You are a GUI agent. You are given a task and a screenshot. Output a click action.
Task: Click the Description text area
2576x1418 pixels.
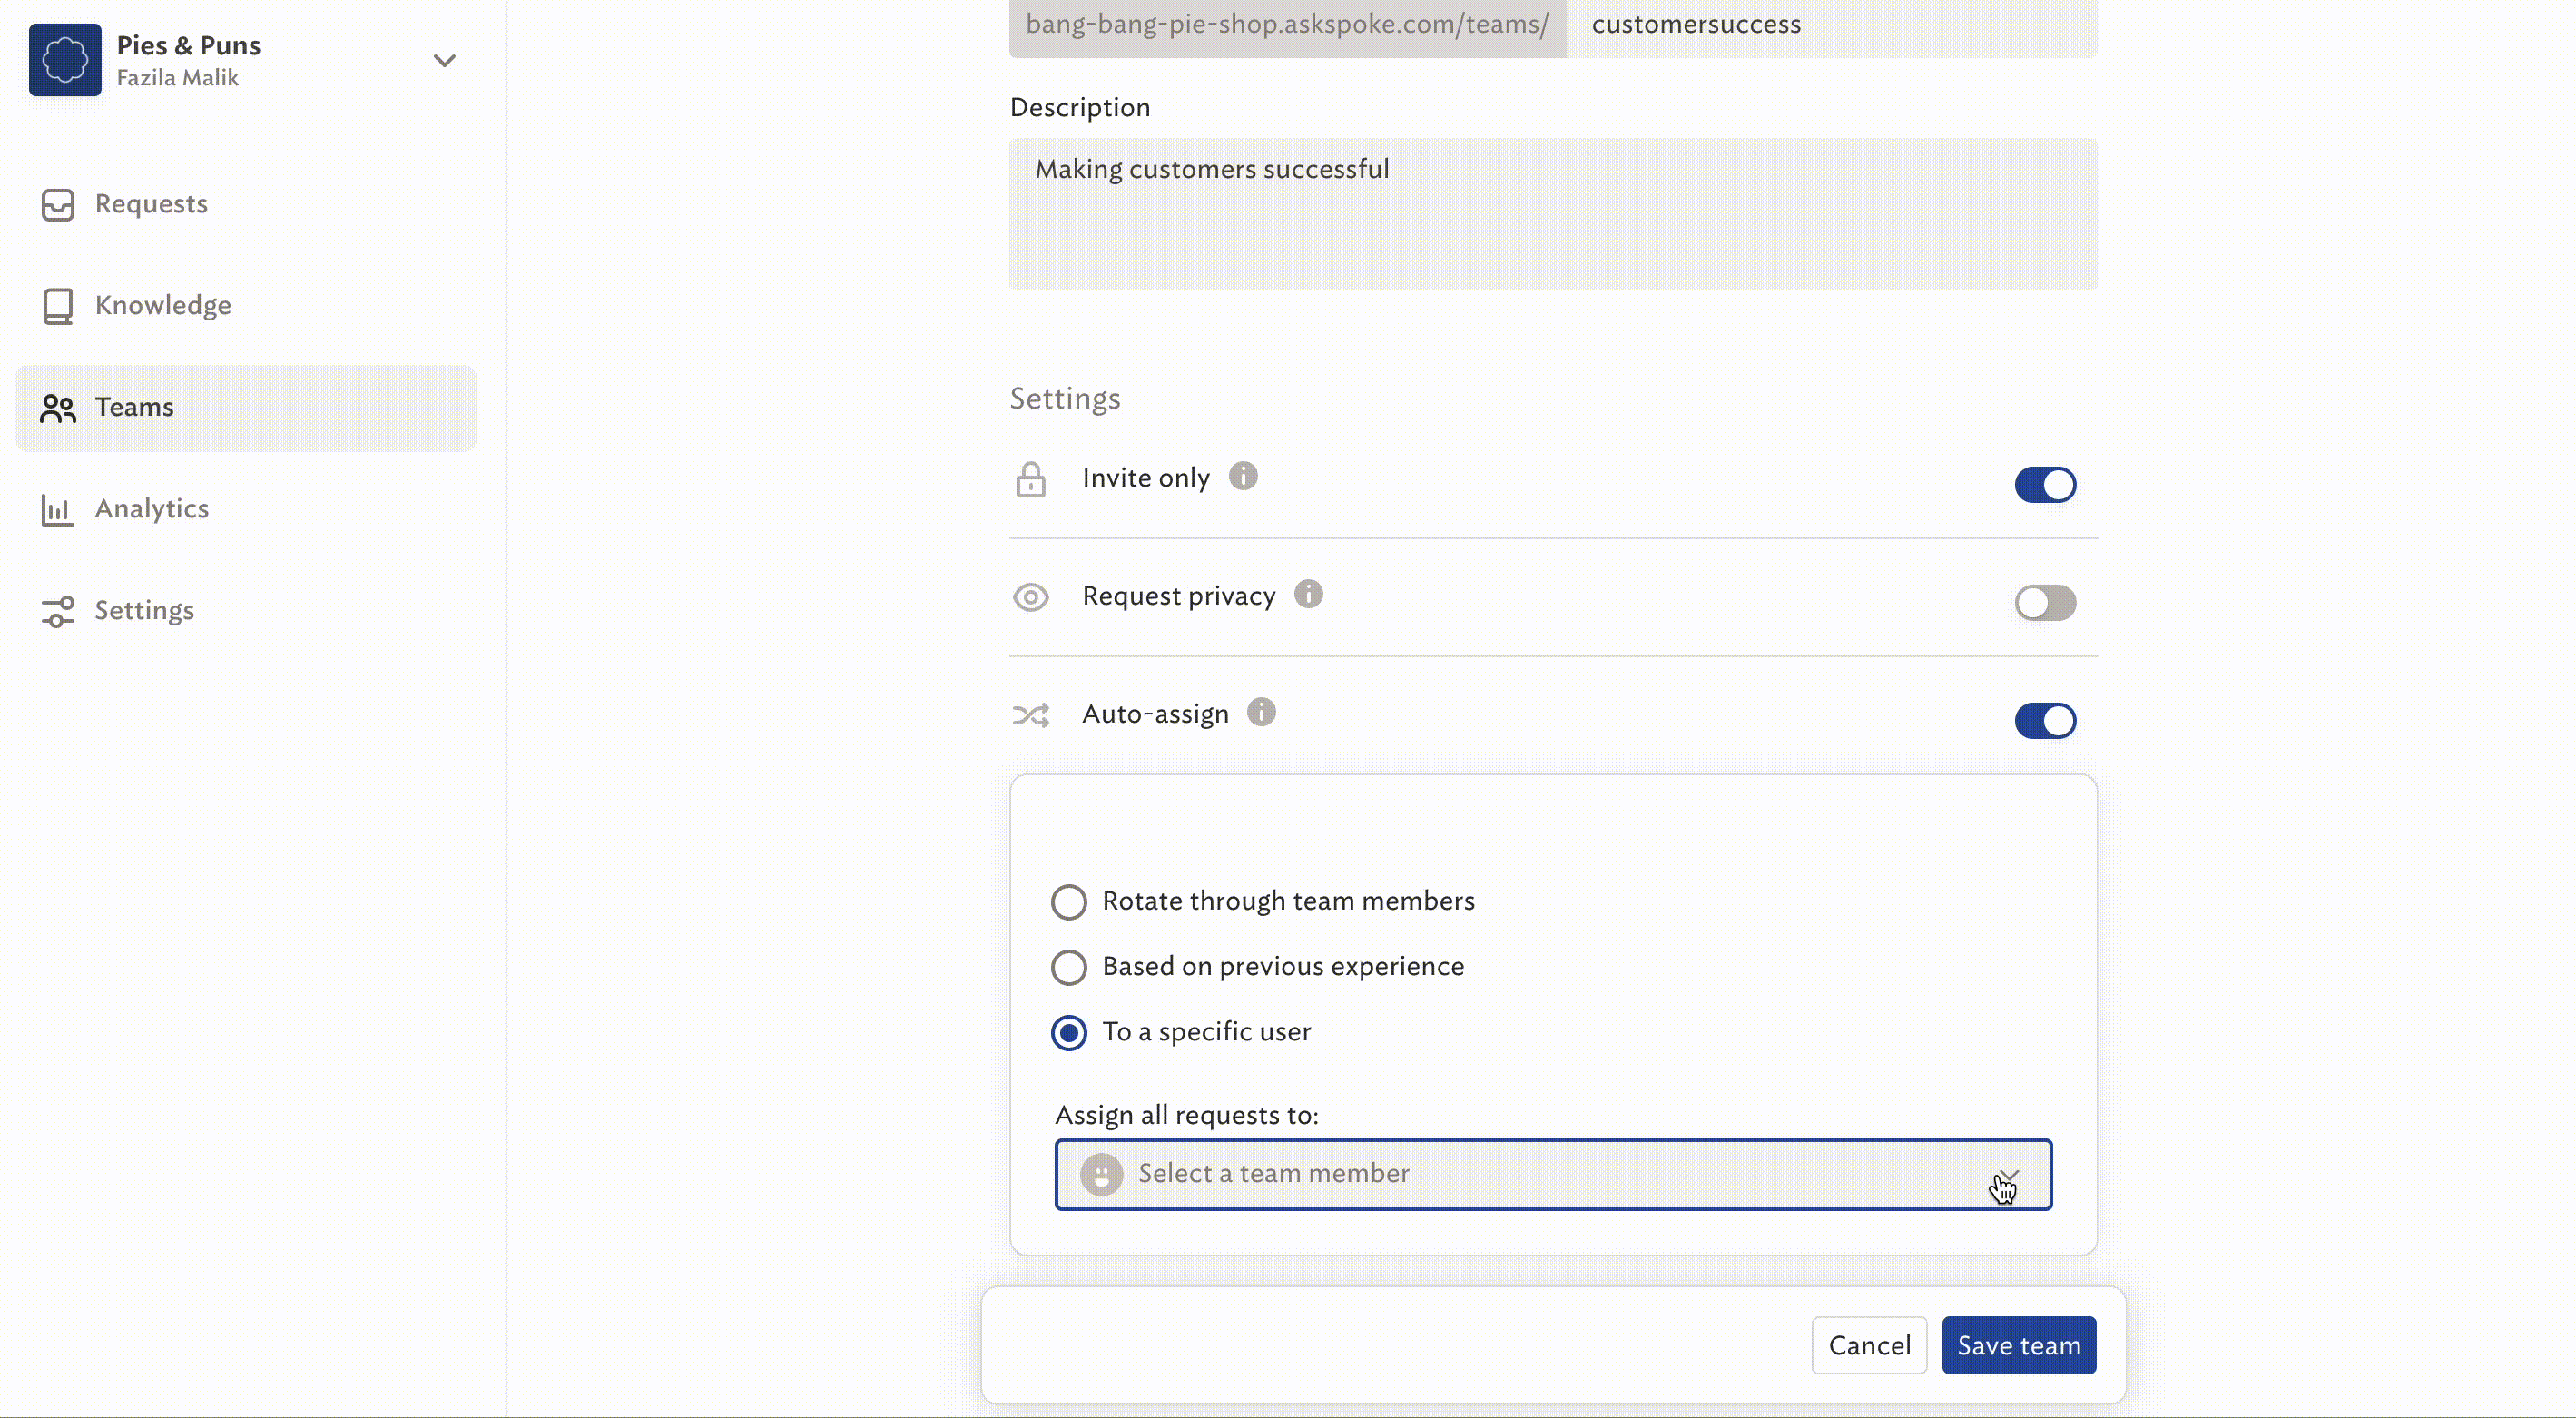1553,214
